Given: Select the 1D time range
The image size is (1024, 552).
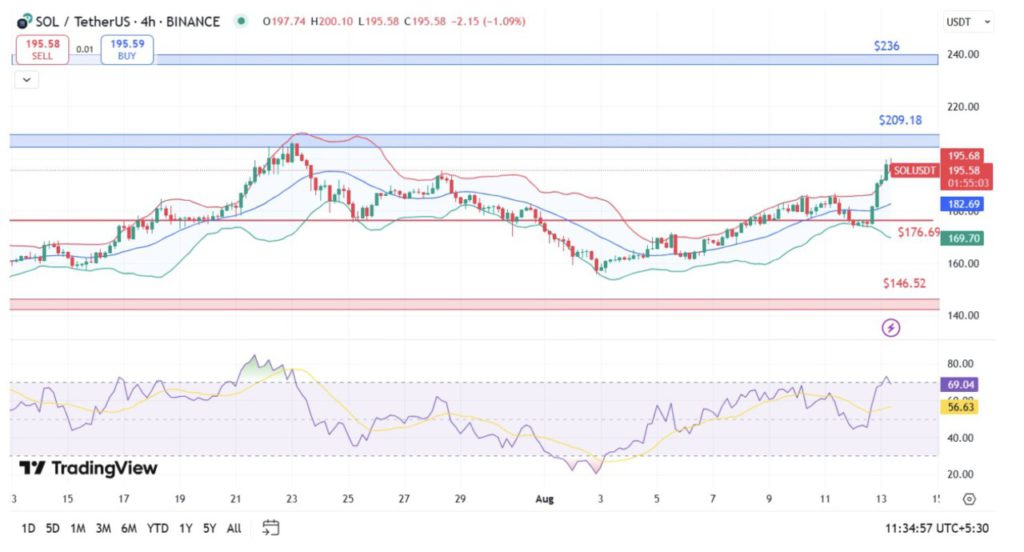Looking at the screenshot, I should [30, 527].
